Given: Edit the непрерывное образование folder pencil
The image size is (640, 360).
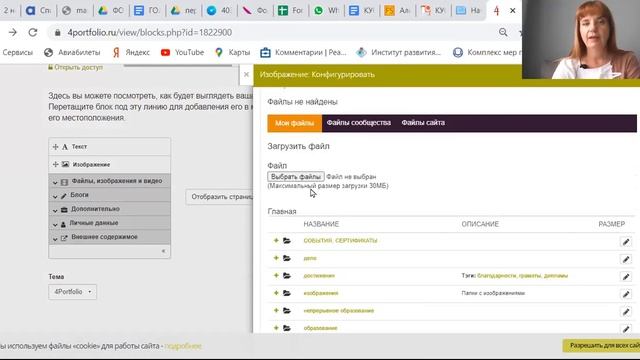Looking at the screenshot, I should (626, 312).
